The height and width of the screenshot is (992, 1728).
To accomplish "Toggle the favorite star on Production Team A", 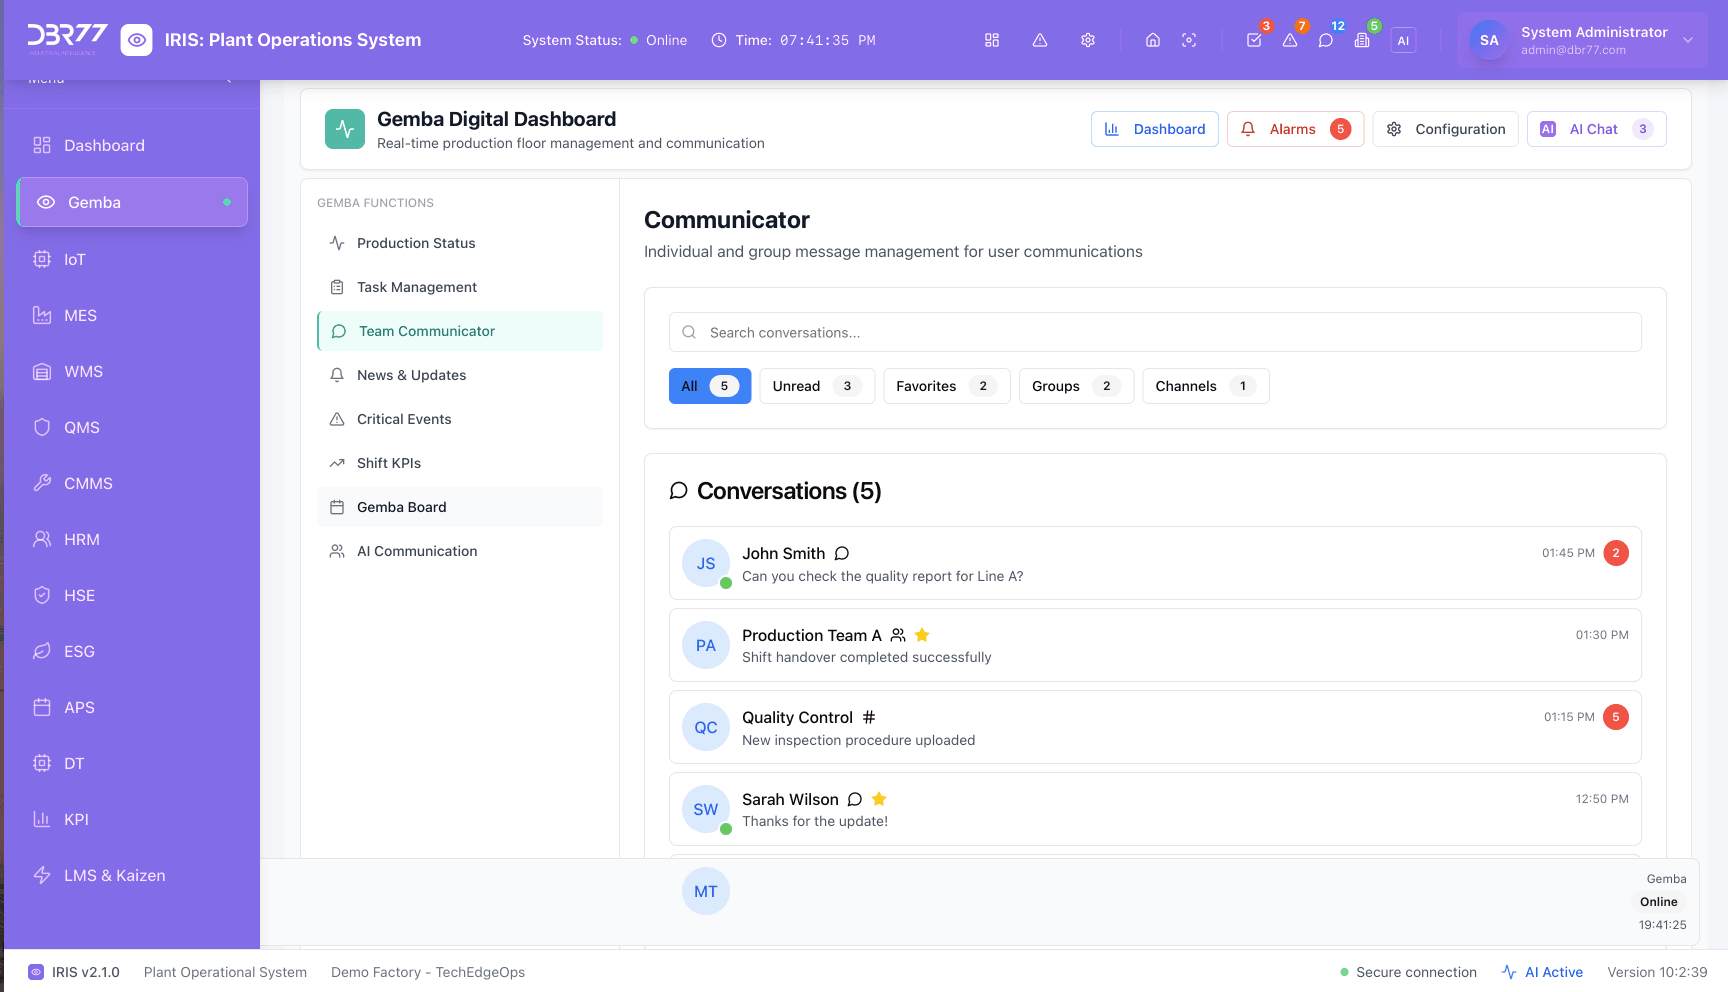I will pyautogui.click(x=921, y=635).
